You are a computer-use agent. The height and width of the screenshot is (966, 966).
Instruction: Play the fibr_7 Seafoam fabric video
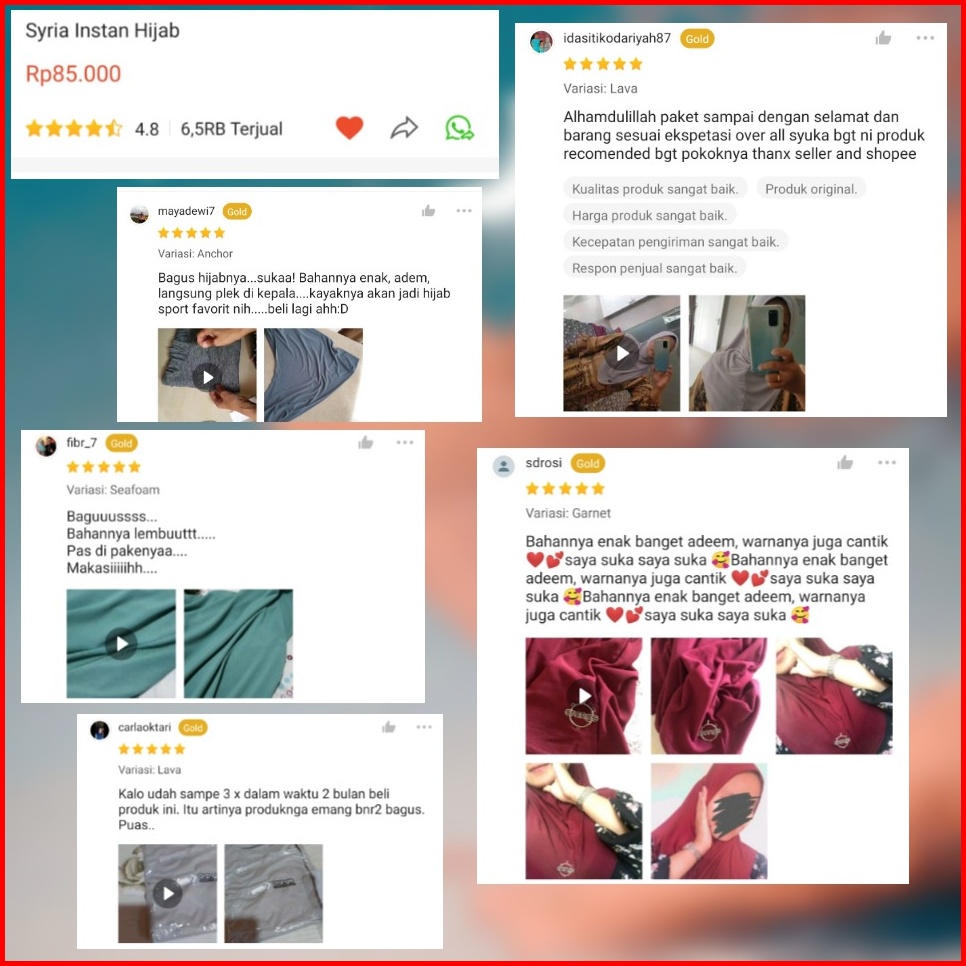[x=121, y=643]
